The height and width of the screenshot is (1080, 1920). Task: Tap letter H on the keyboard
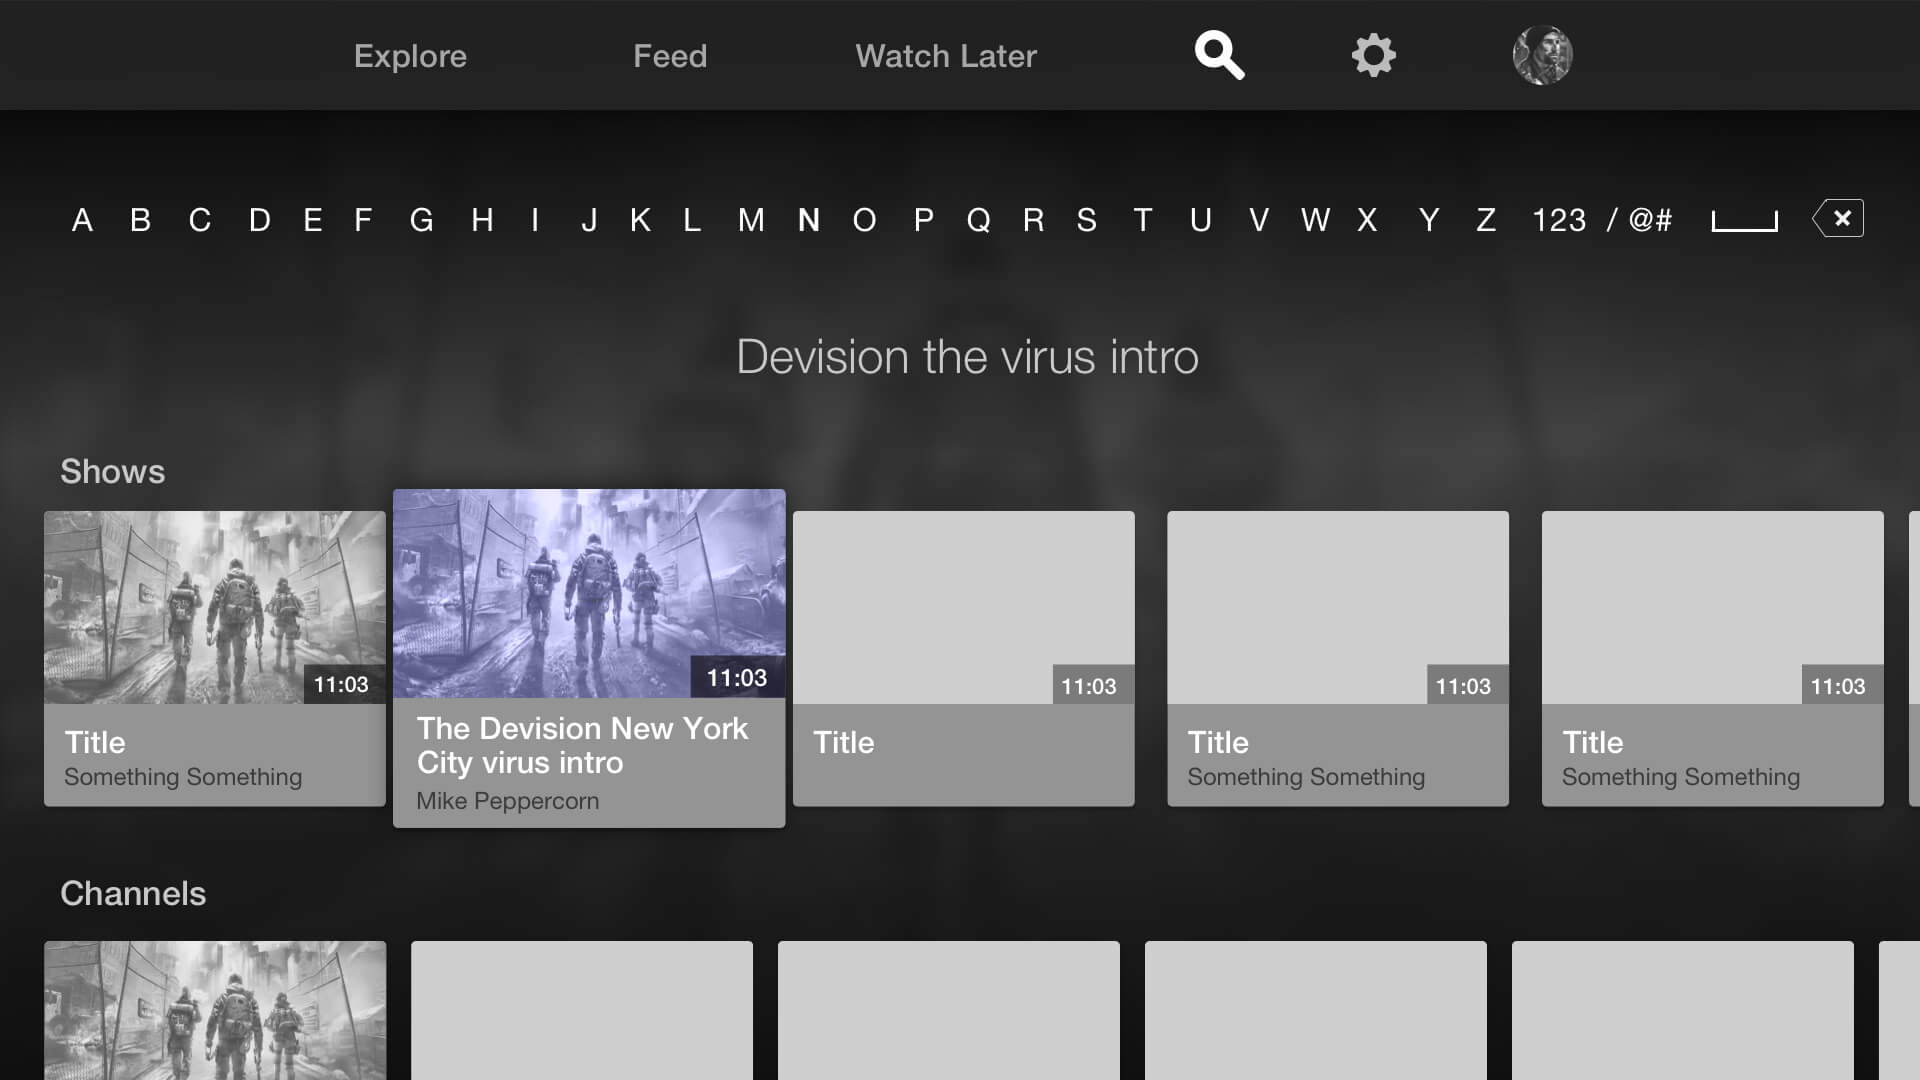click(482, 220)
